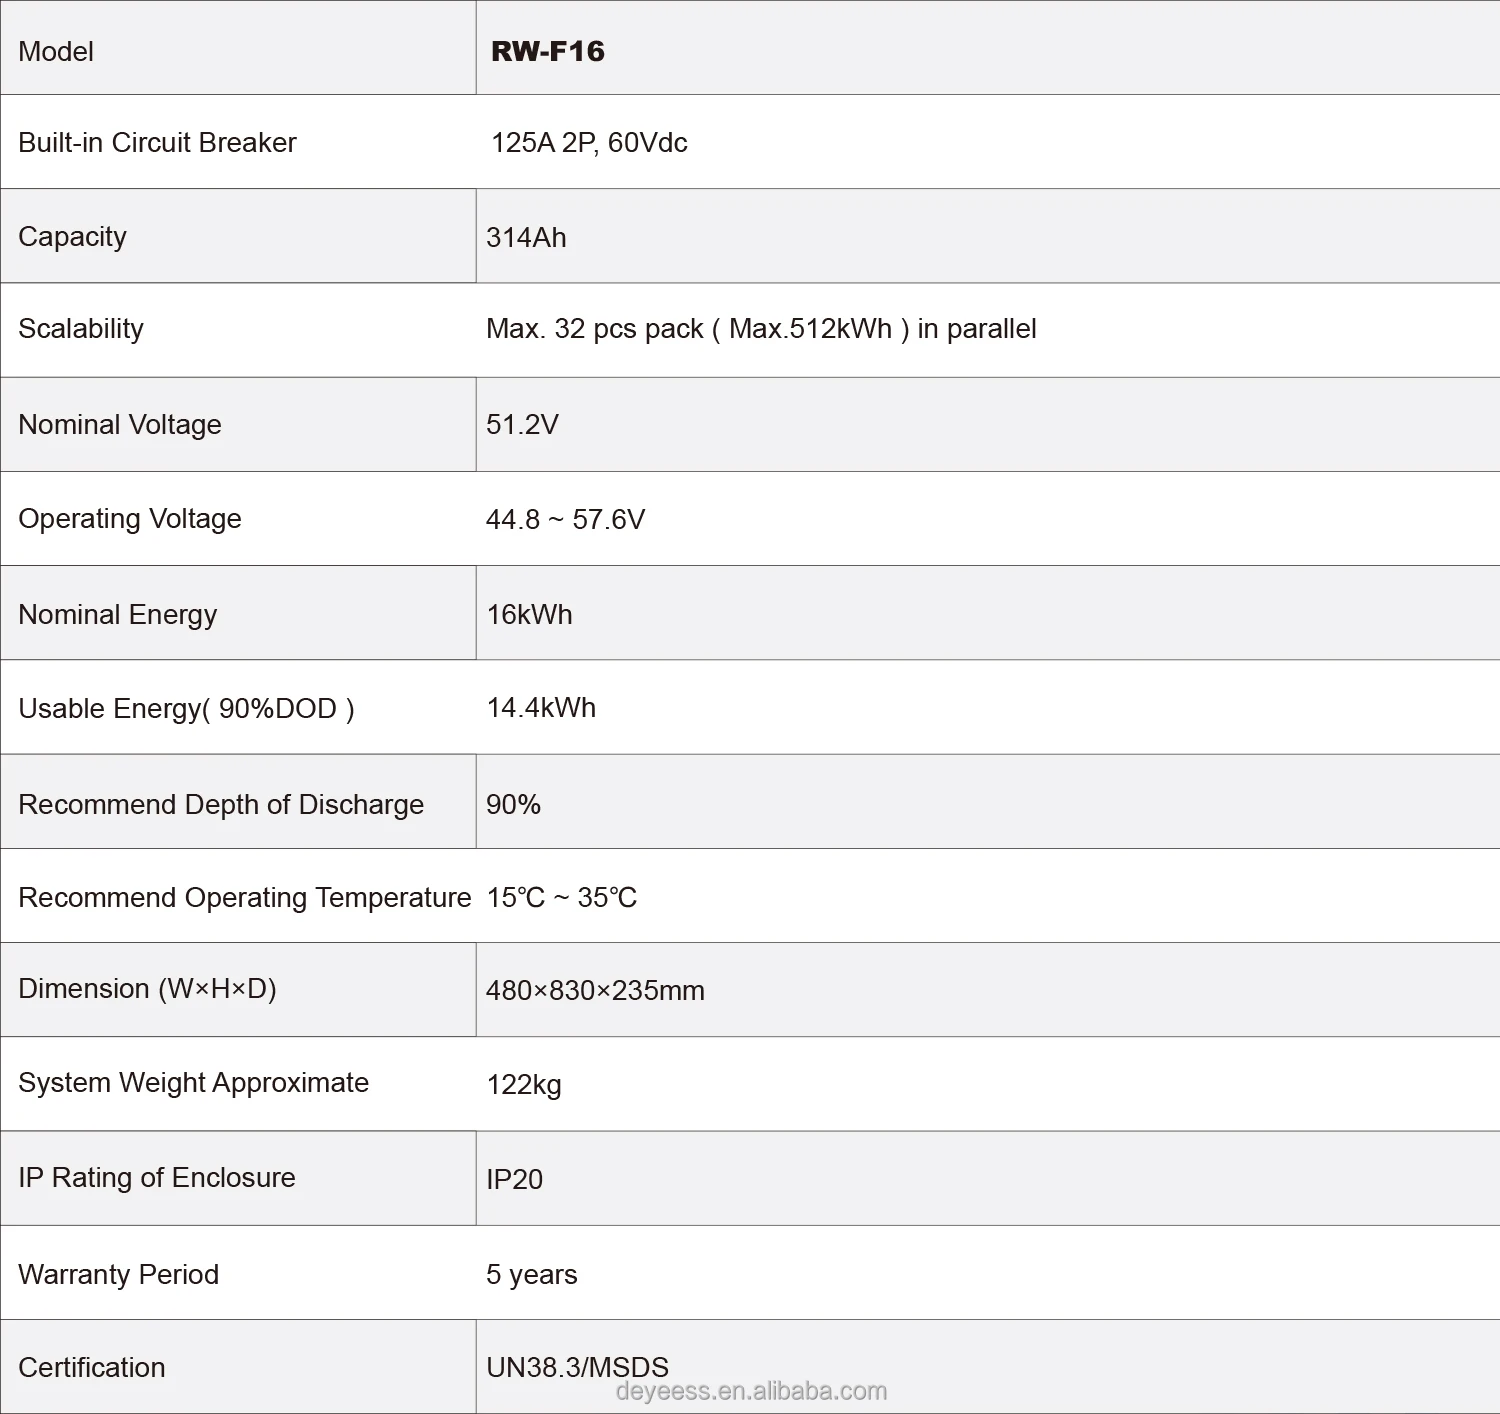The height and width of the screenshot is (1414, 1500).
Task: Click the 122kg system weight value
Action: [524, 1085]
